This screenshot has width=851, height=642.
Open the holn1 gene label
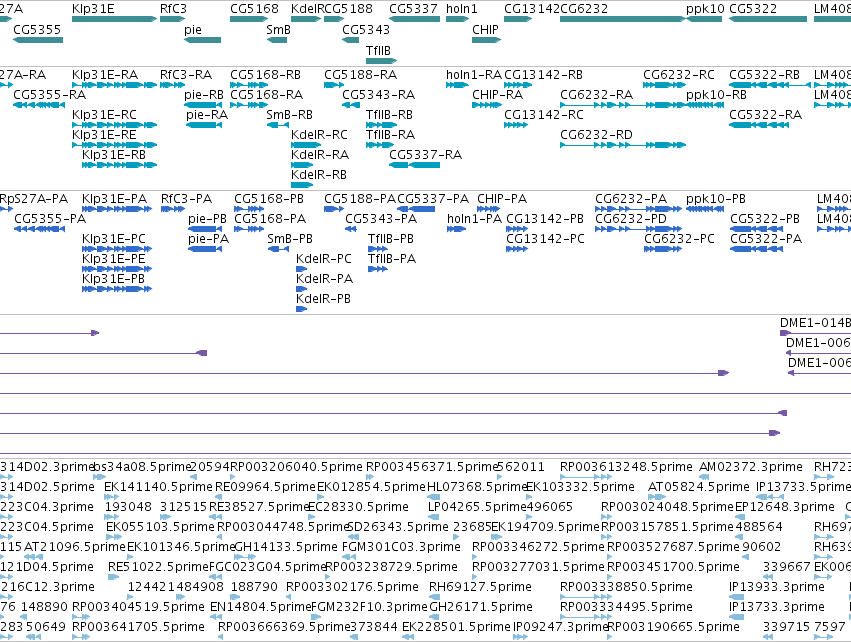(x=462, y=9)
